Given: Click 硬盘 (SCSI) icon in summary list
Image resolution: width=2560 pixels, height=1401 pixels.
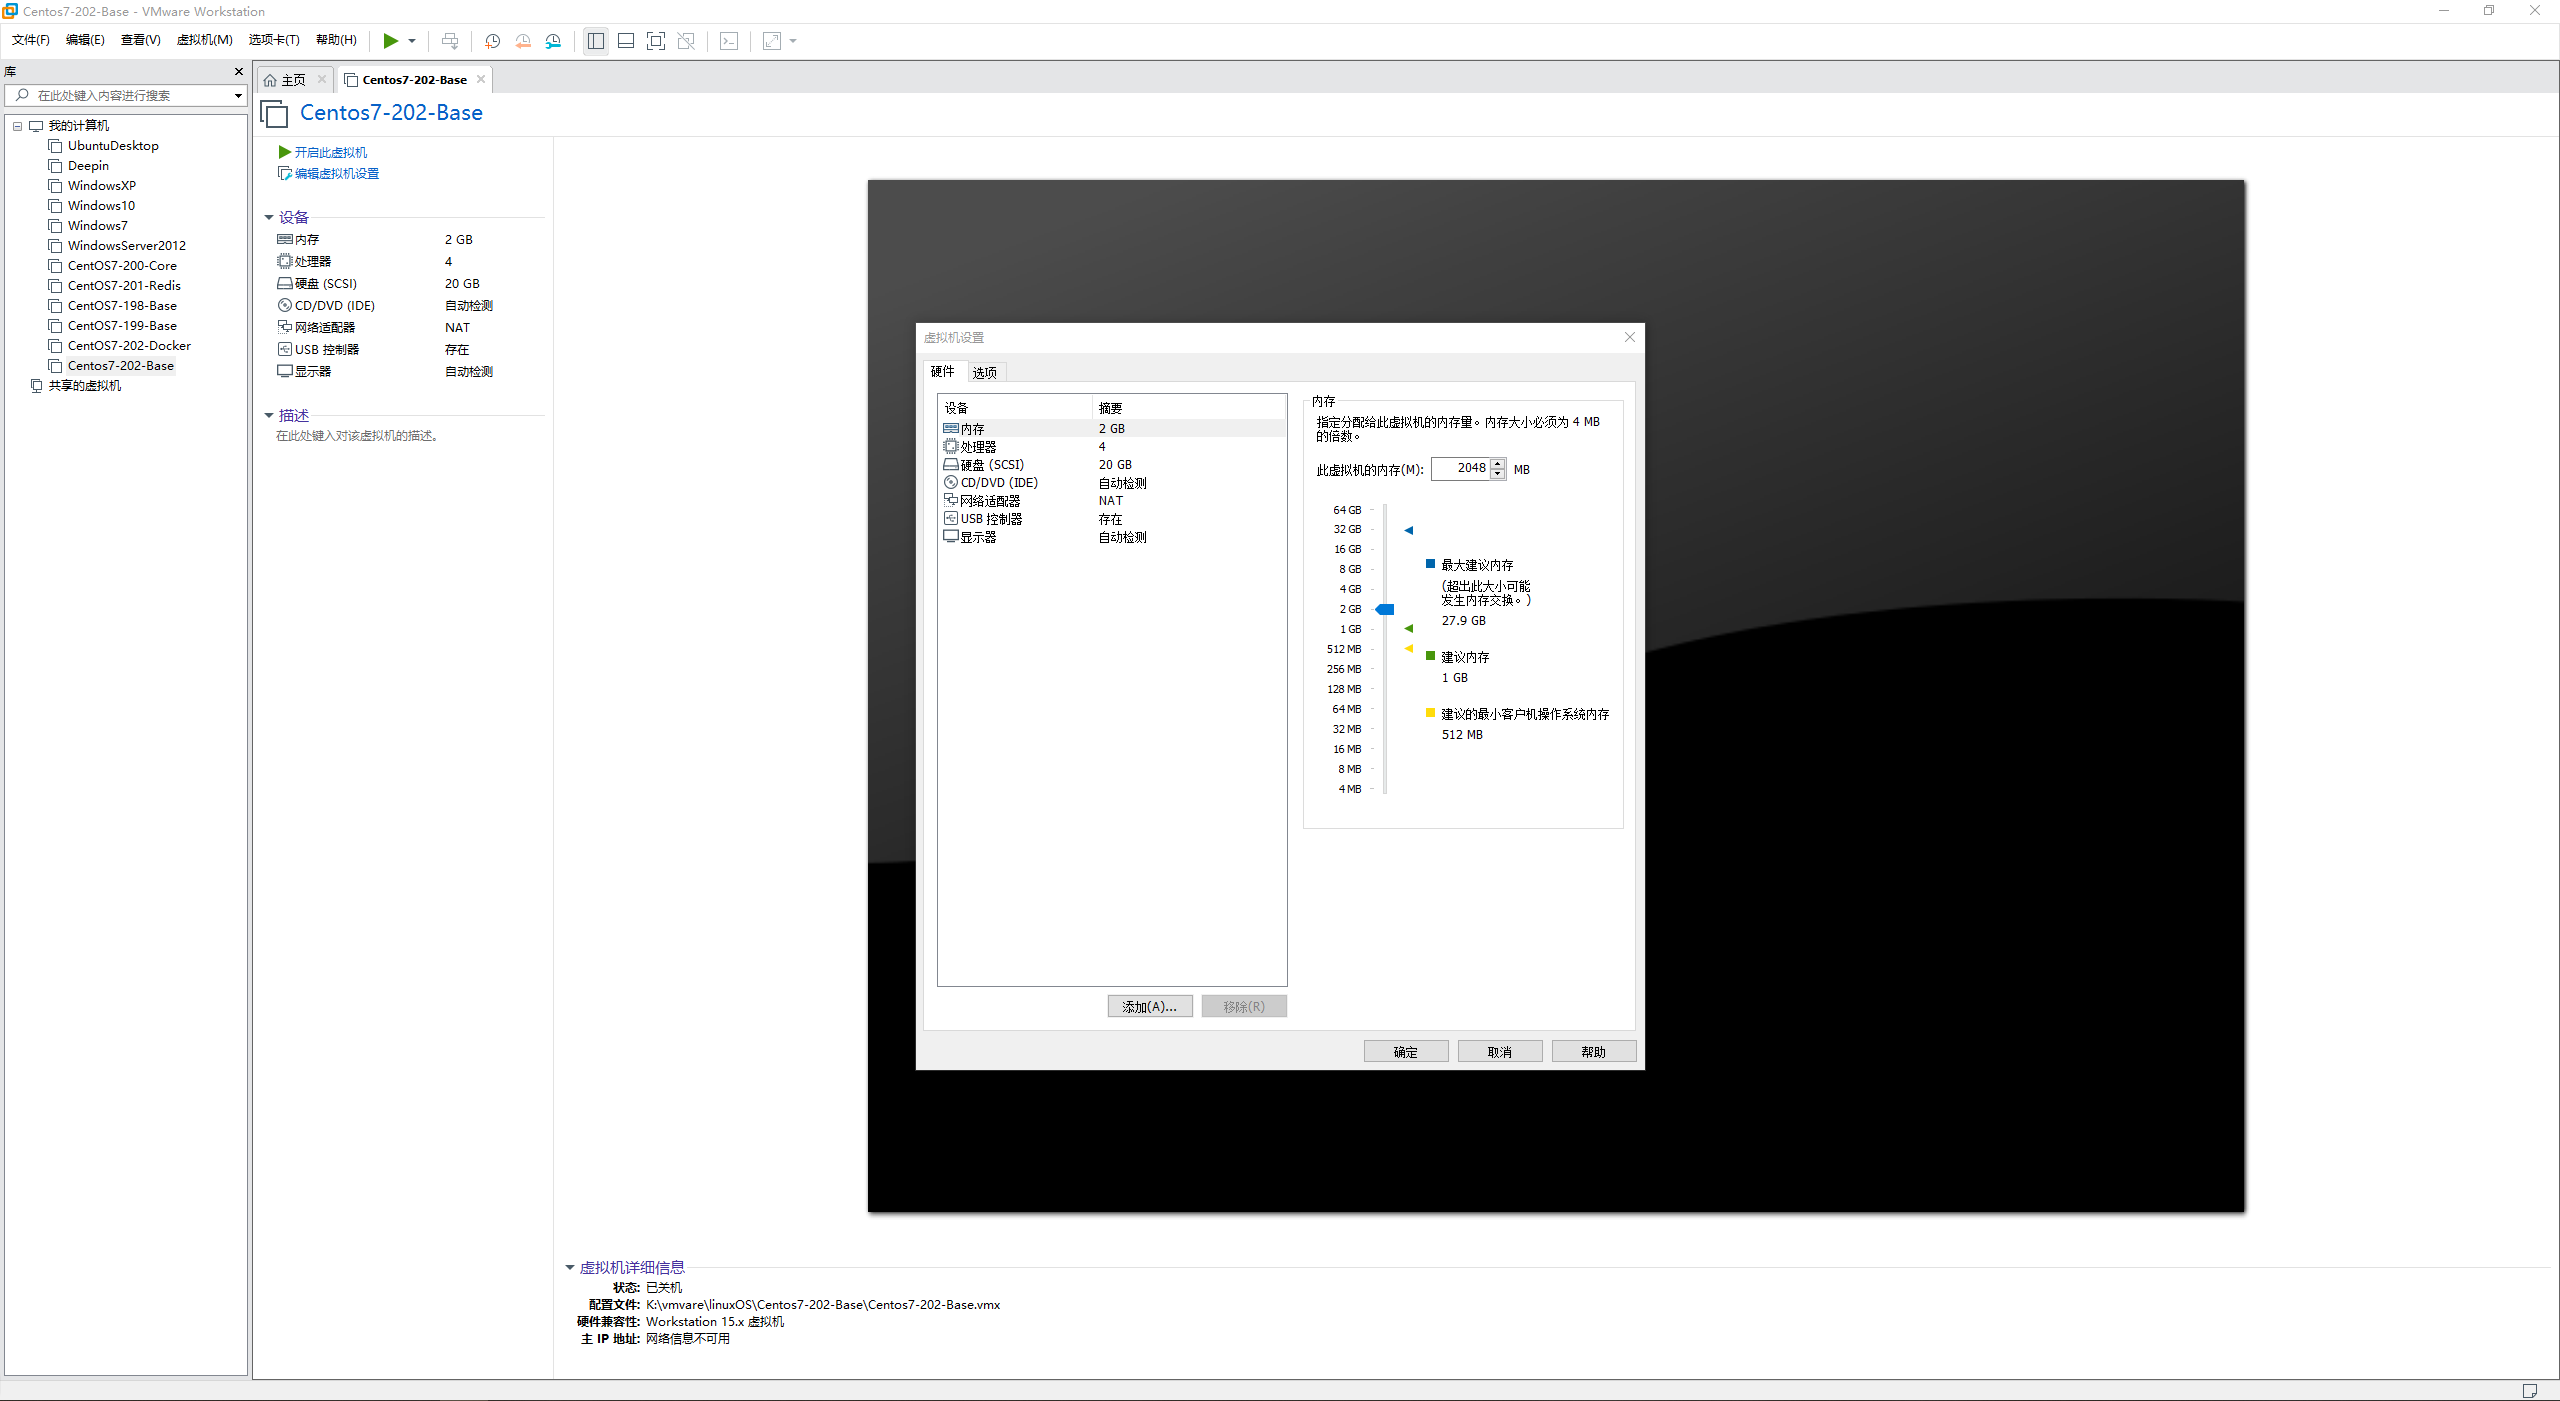Looking at the screenshot, I should click(285, 283).
